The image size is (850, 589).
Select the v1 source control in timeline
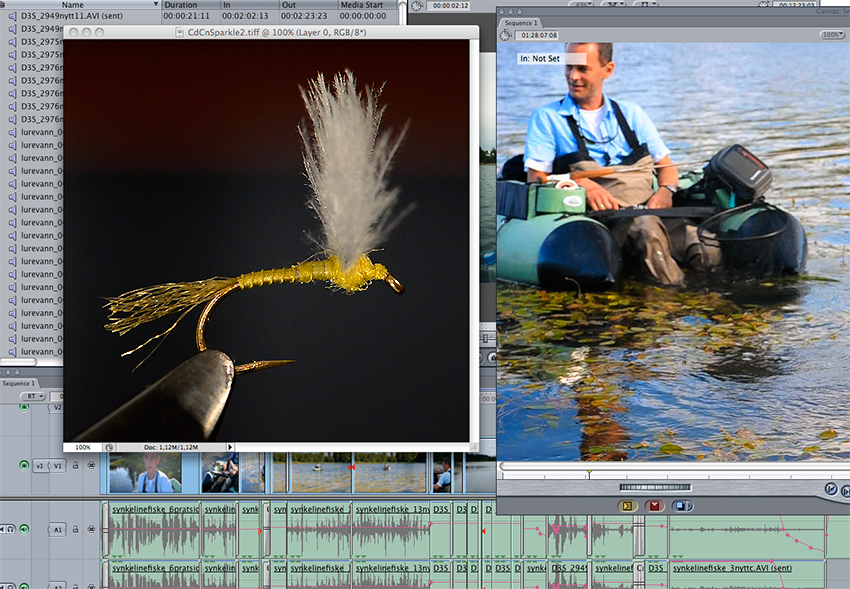[40, 465]
